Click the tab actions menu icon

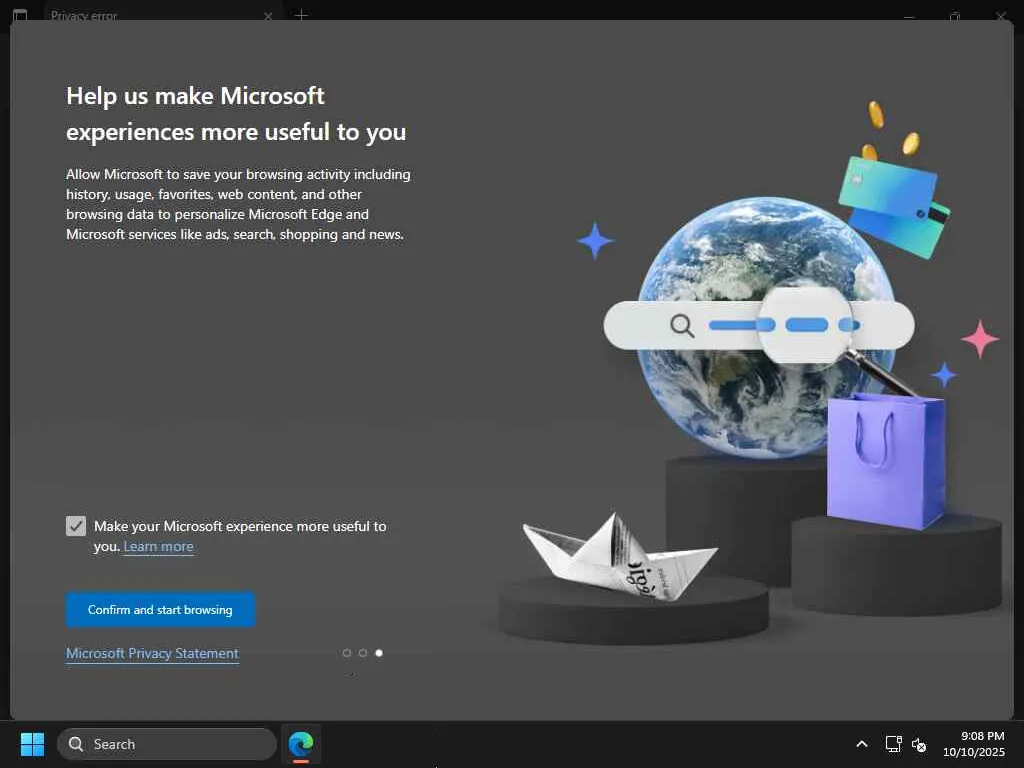pos(20,15)
